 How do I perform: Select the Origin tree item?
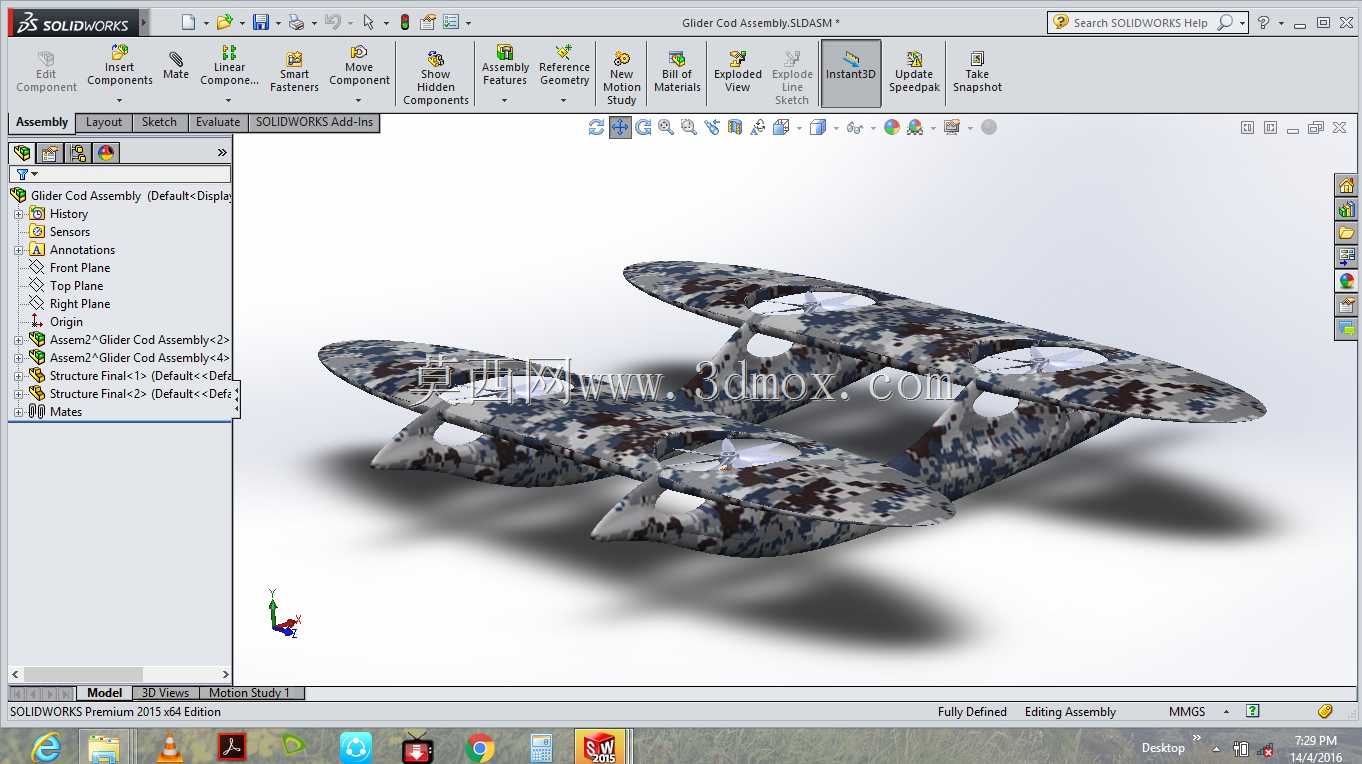point(66,322)
